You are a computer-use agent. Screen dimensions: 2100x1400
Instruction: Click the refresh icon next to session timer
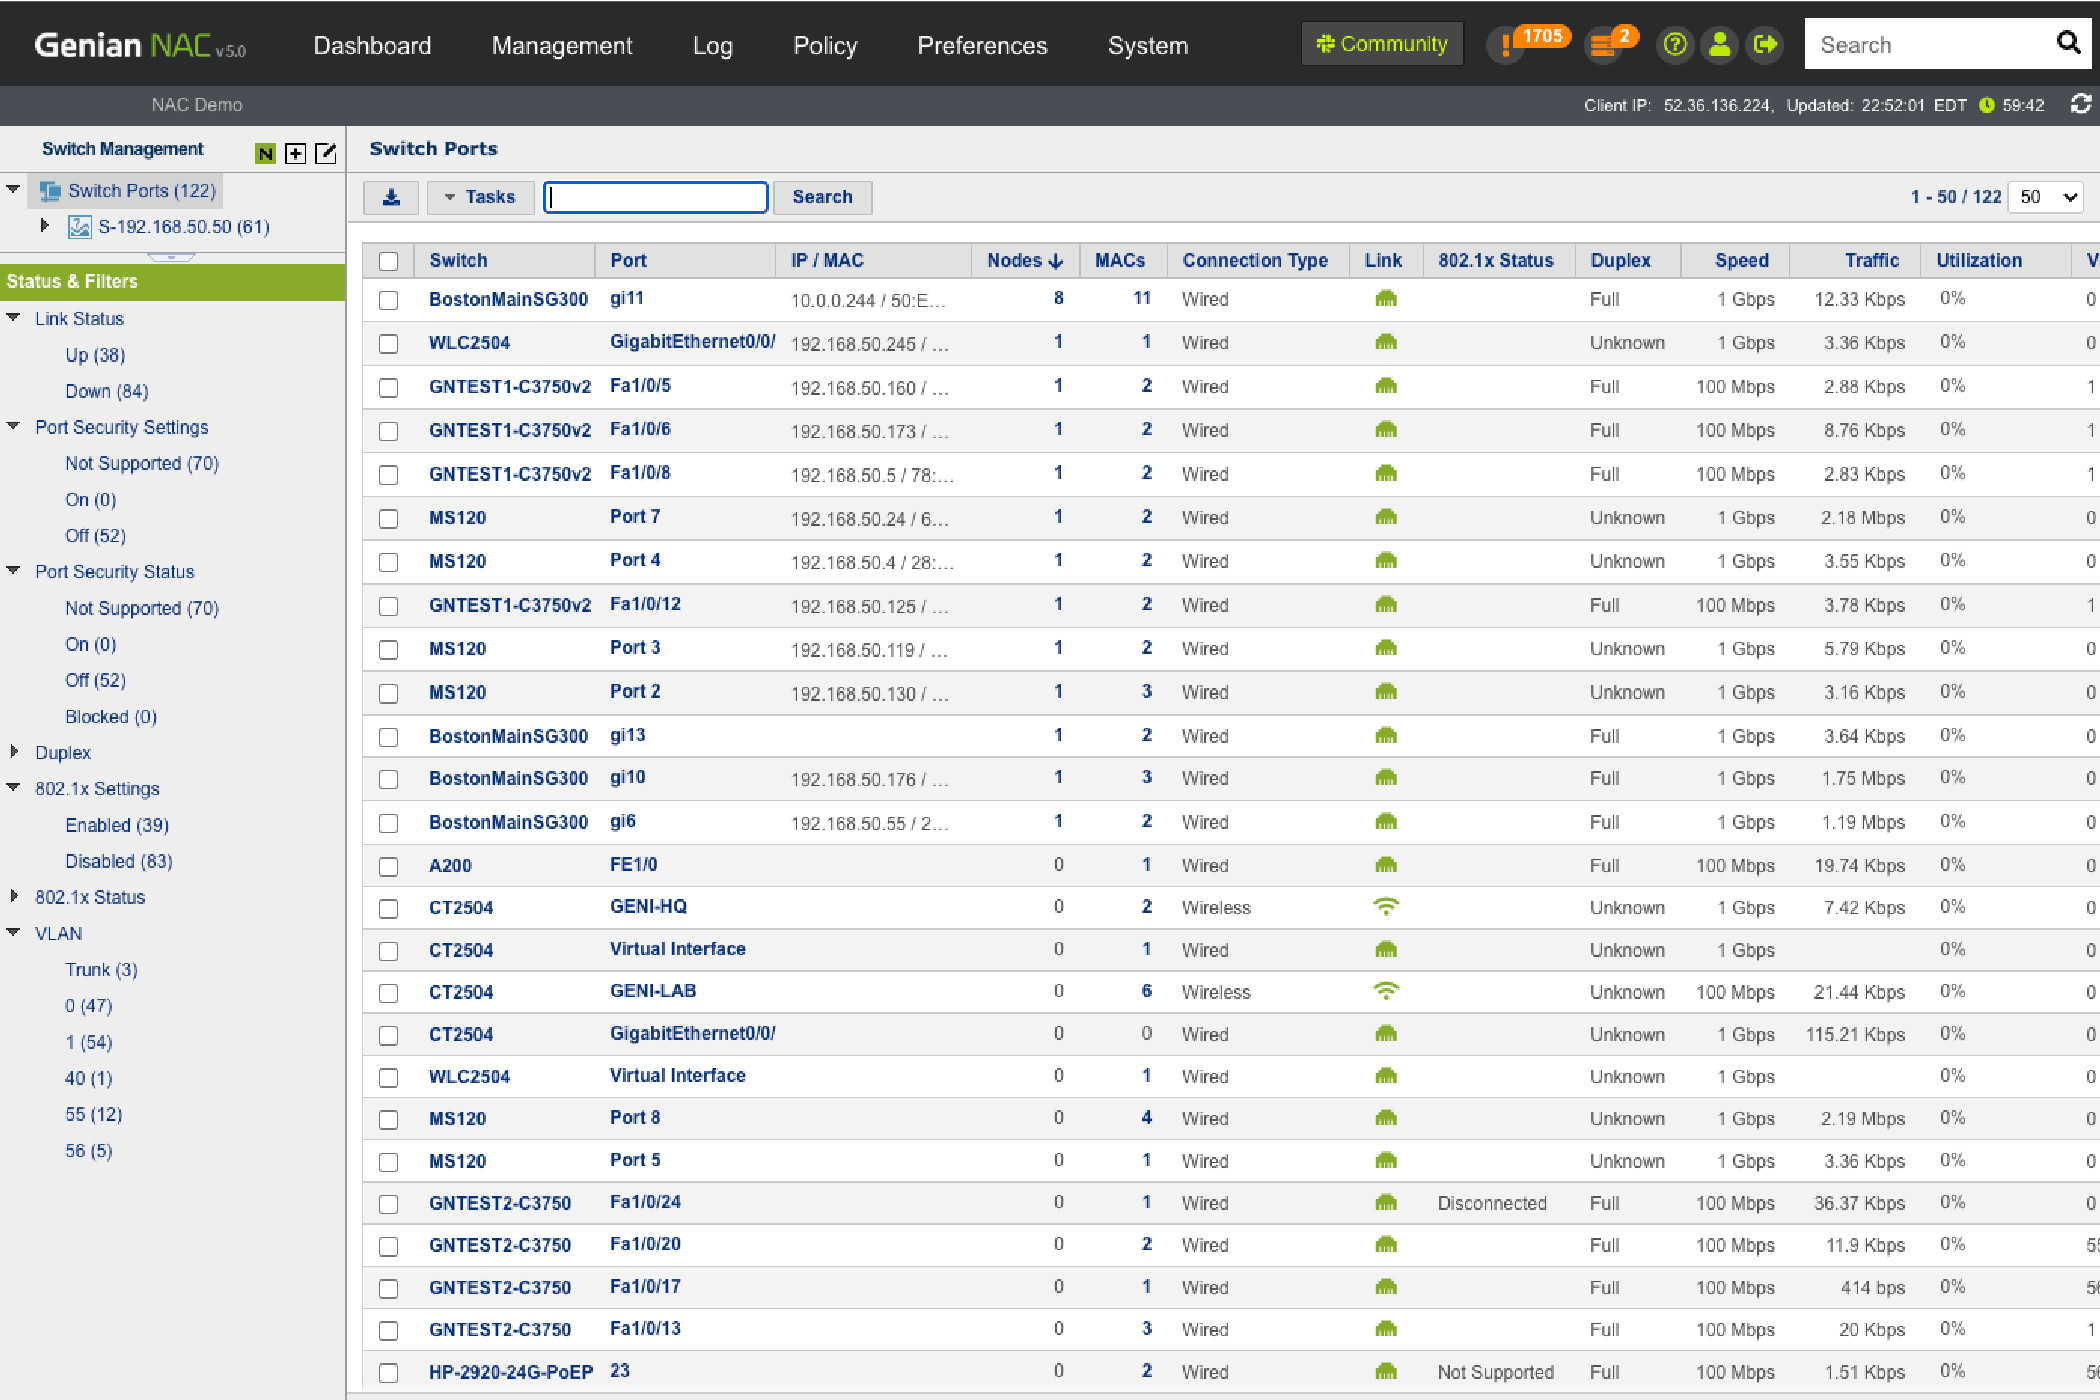click(2081, 104)
